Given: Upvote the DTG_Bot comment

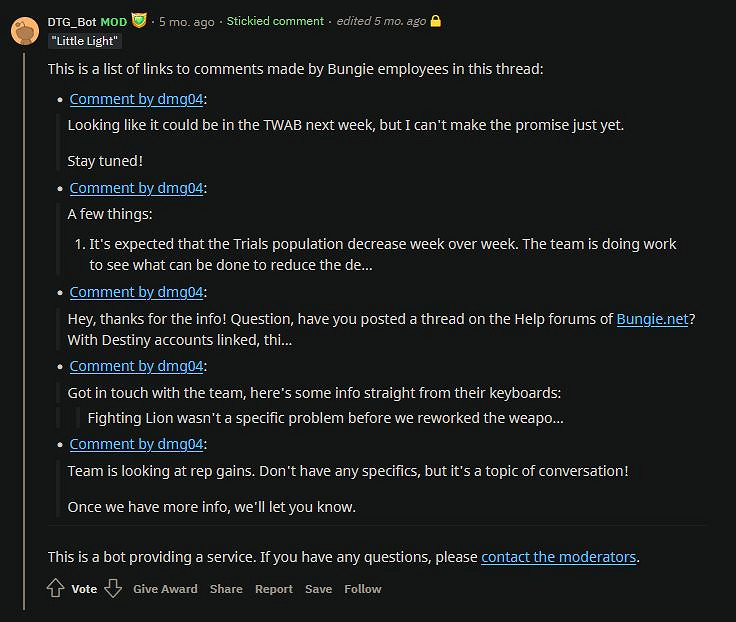Looking at the screenshot, I should coord(56,589).
